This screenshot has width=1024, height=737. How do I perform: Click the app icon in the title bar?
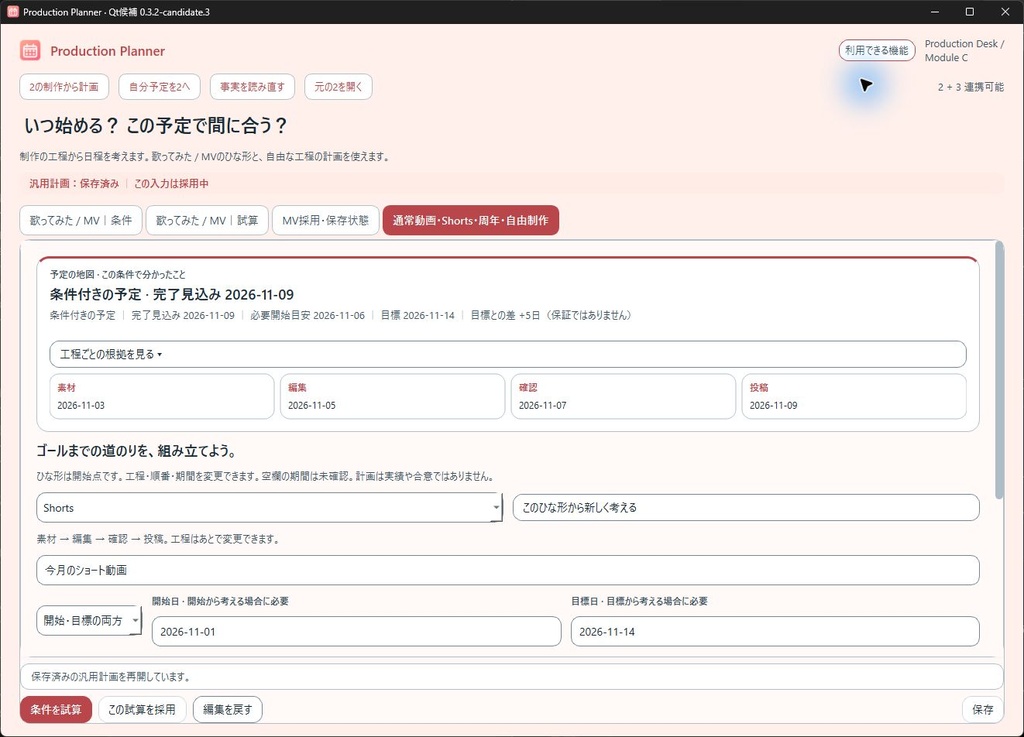pos(12,12)
